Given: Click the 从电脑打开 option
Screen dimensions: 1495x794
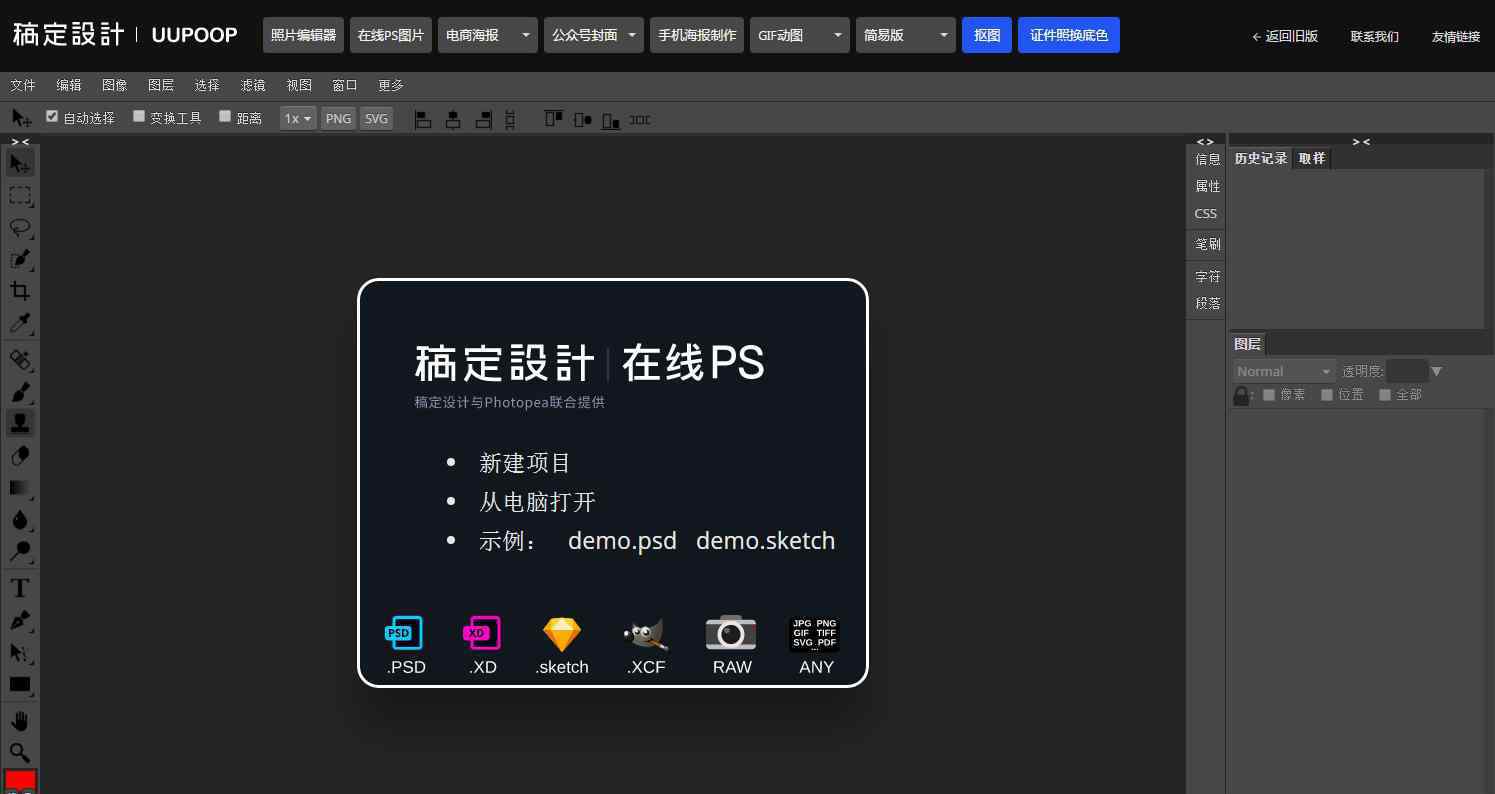Looking at the screenshot, I should 537,502.
